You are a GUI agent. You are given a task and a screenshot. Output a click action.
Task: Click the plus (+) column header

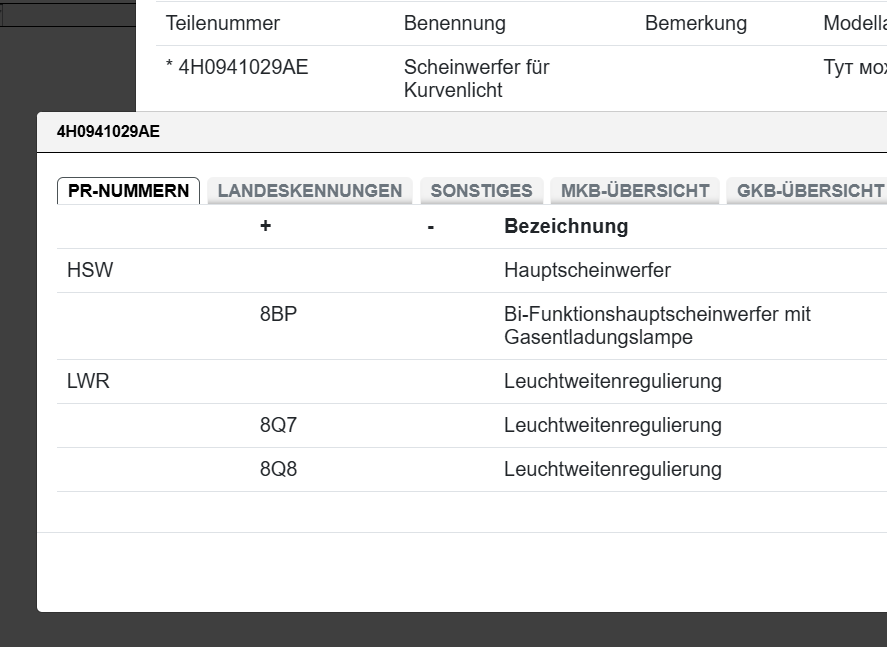[x=264, y=226]
